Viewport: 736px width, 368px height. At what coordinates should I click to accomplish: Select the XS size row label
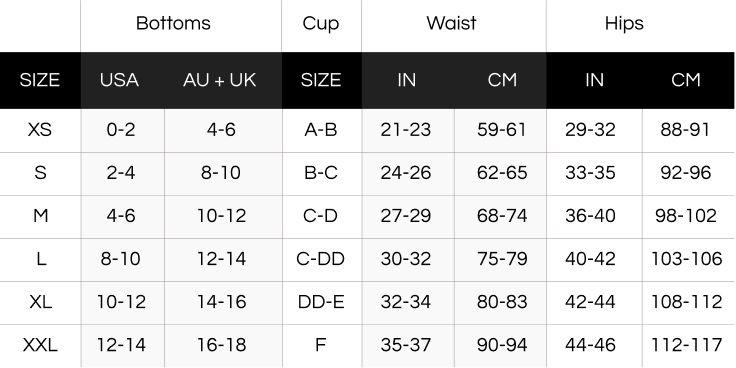[x=40, y=130]
